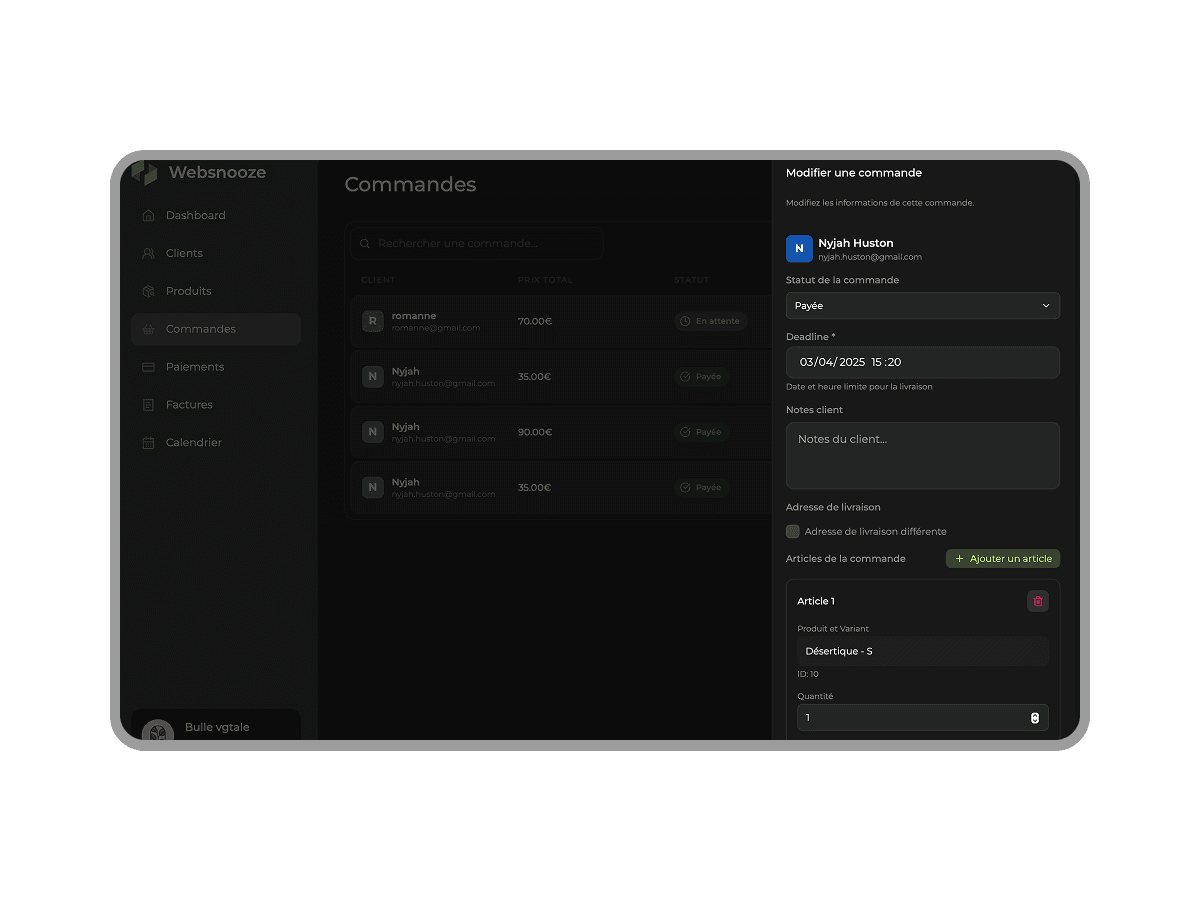Enable different delivery address checkbox
The height and width of the screenshot is (900, 1200).
coord(793,532)
